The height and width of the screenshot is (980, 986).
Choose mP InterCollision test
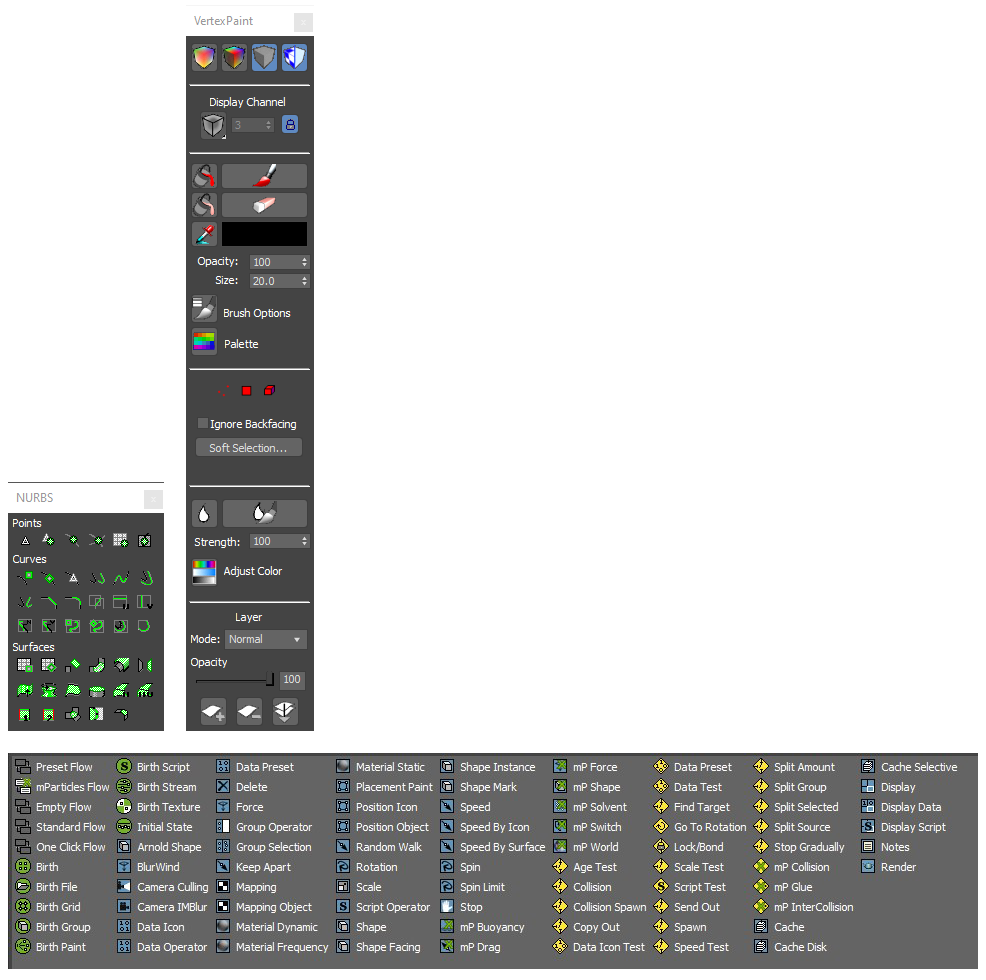click(x=804, y=907)
